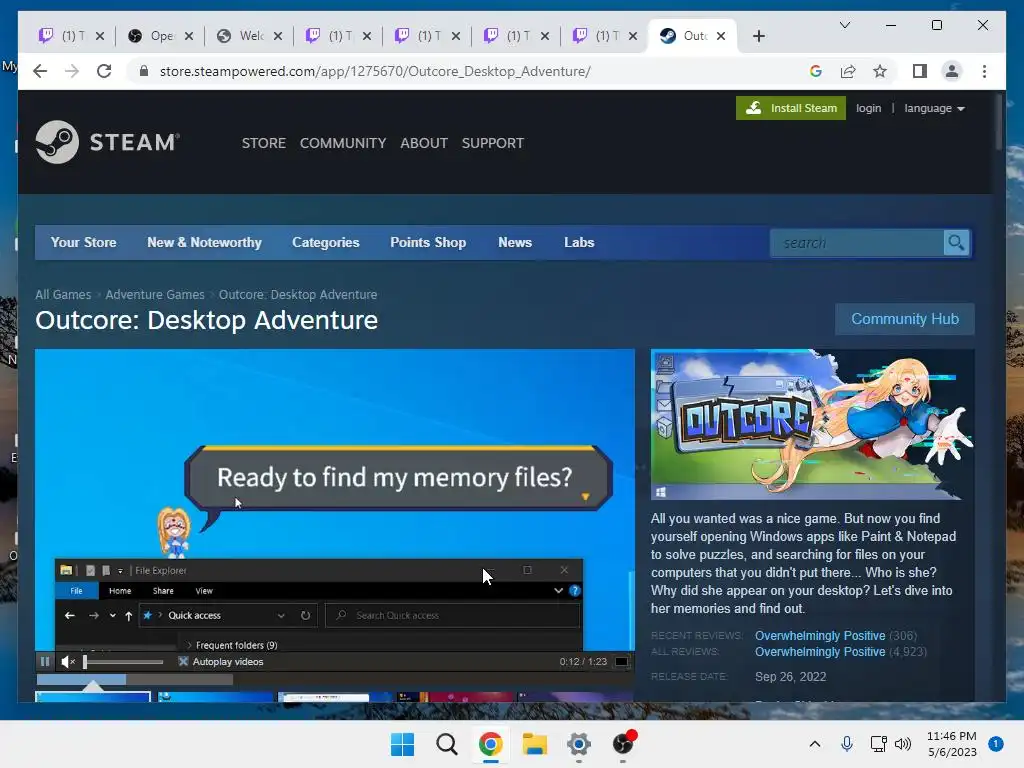The width and height of the screenshot is (1024, 768).
Task: Open Windows taskbar search
Action: [x=447, y=744]
